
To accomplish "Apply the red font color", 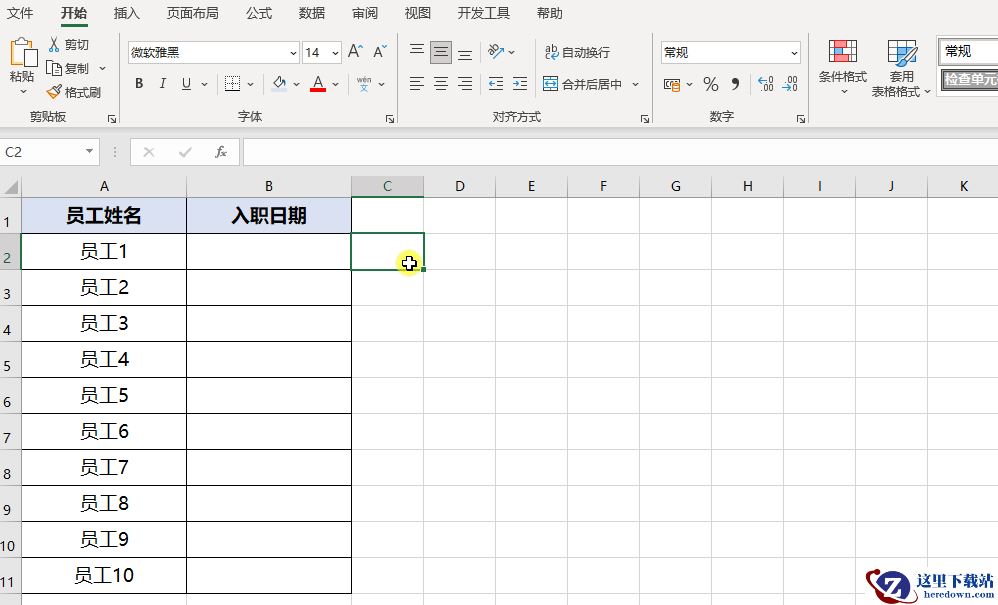I will coord(318,84).
